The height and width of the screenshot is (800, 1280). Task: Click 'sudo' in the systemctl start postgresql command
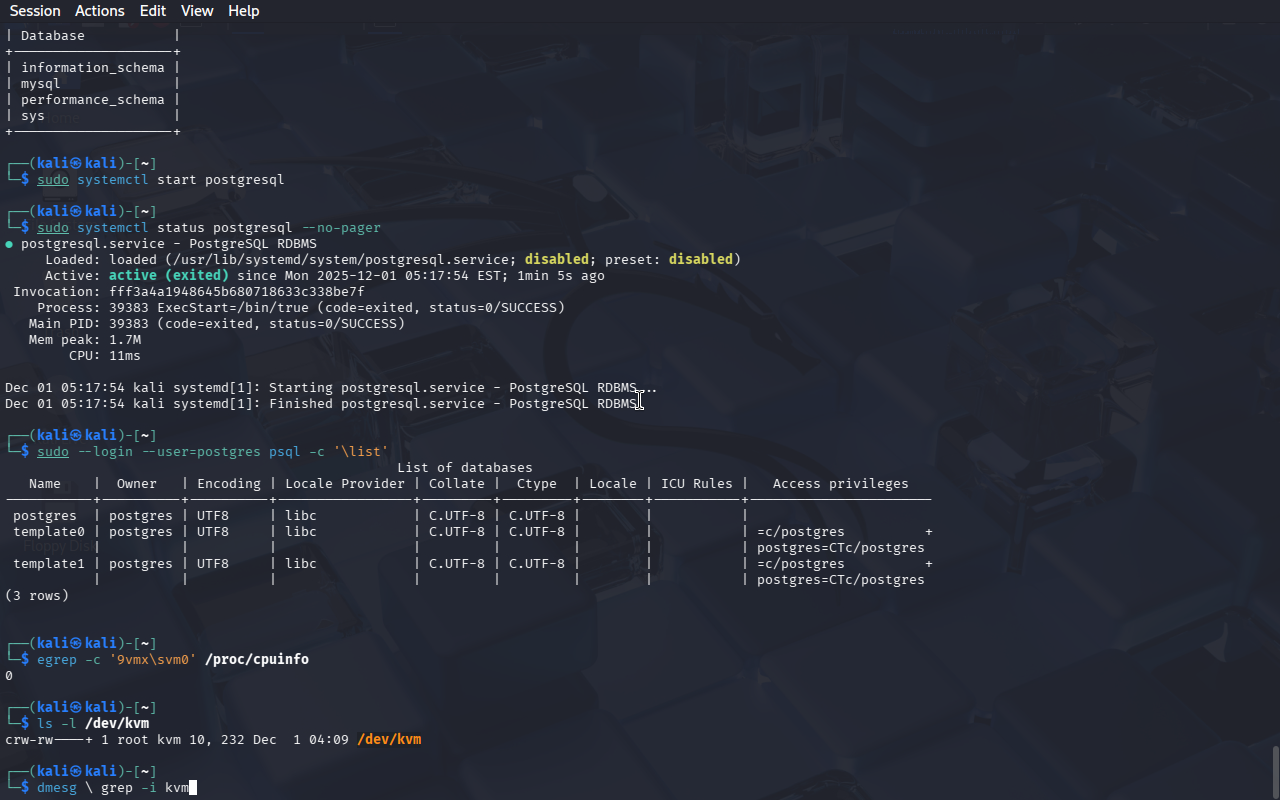53,180
